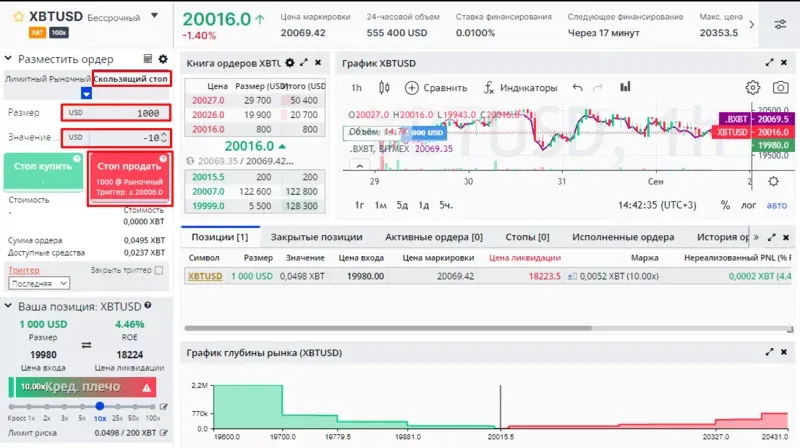Click the Compare plus icon on chart
The image size is (800, 448).
point(411,88)
